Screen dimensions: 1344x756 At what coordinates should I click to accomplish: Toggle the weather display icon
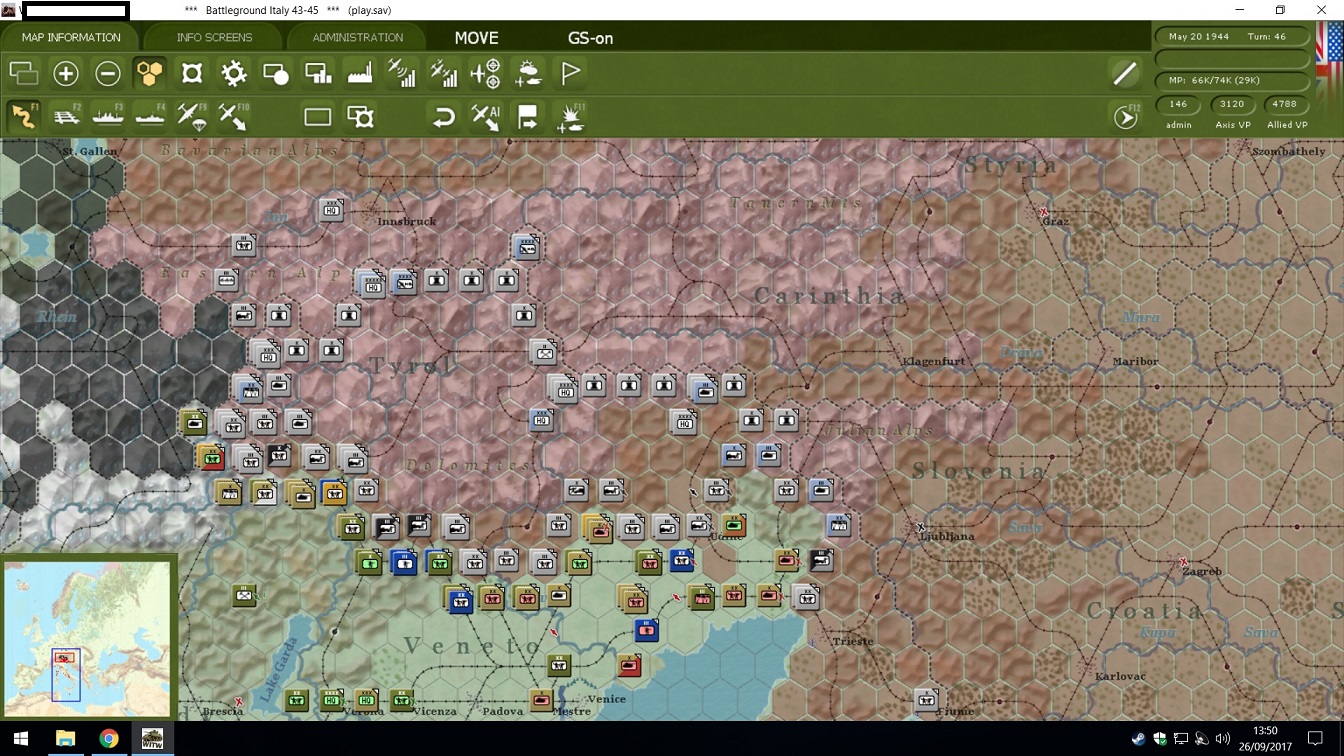pyautogui.click(x=528, y=73)
